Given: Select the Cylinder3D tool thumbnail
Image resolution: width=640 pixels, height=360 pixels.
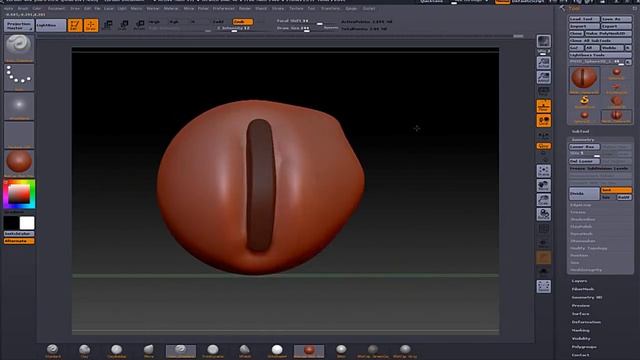Looking at the screenshot, I should click(x=616, y=102).
